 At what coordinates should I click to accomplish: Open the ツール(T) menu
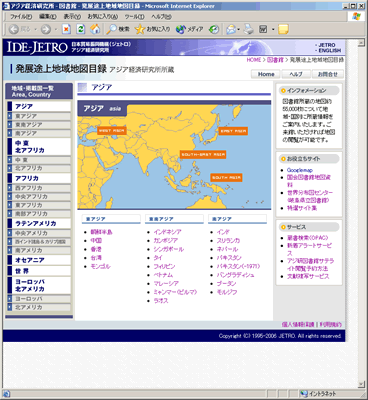[134, 16]
